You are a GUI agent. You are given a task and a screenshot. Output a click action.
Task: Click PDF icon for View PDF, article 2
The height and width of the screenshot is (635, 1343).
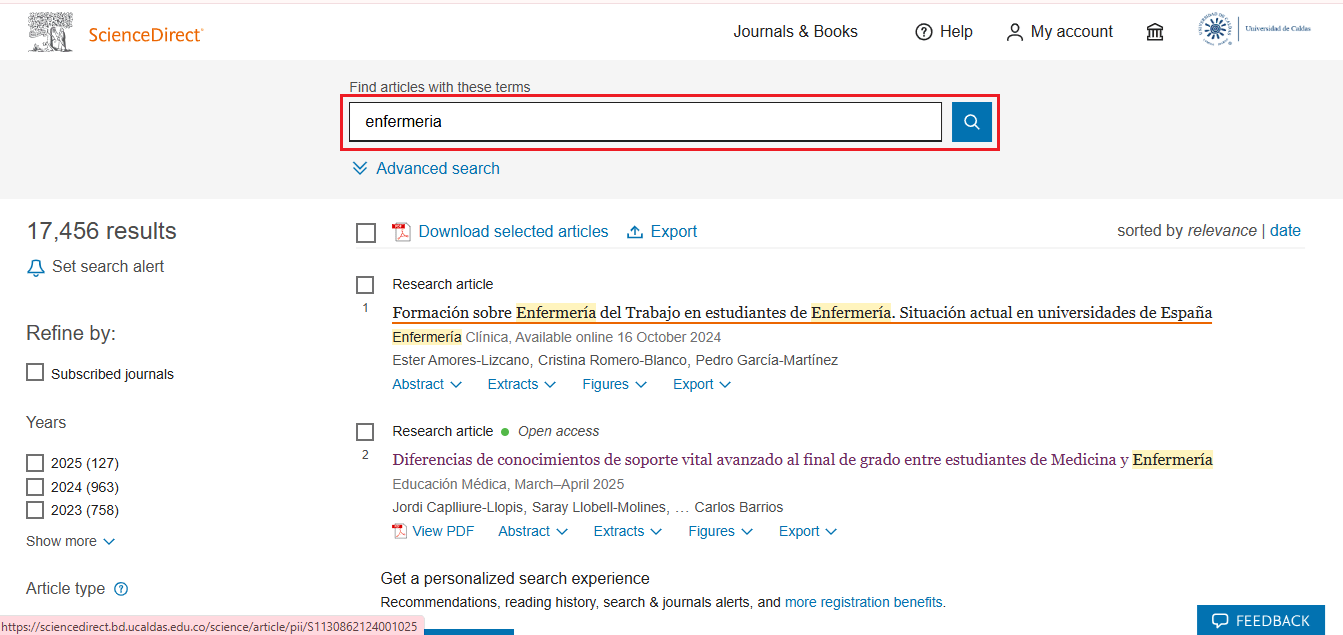tap(400, 531)
